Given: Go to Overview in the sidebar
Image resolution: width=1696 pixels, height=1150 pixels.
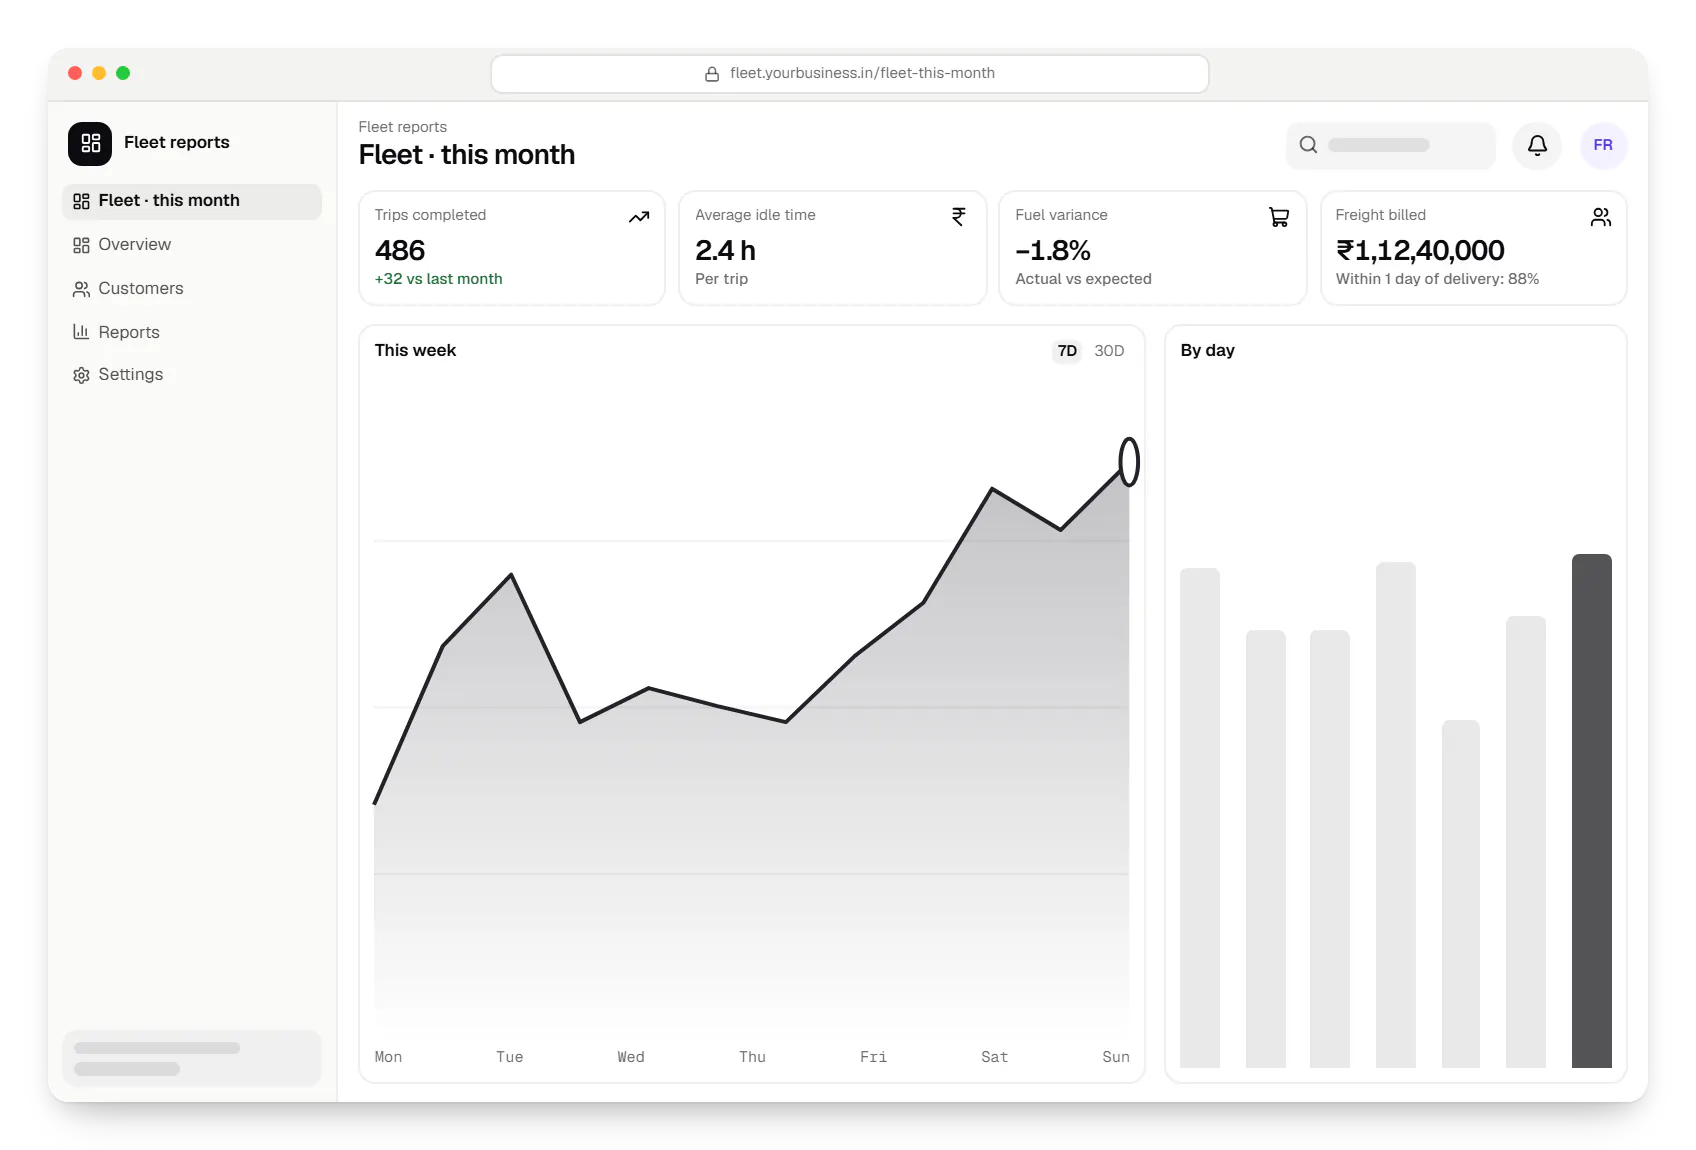Looking at the screenshot, I should click(134, 245).
